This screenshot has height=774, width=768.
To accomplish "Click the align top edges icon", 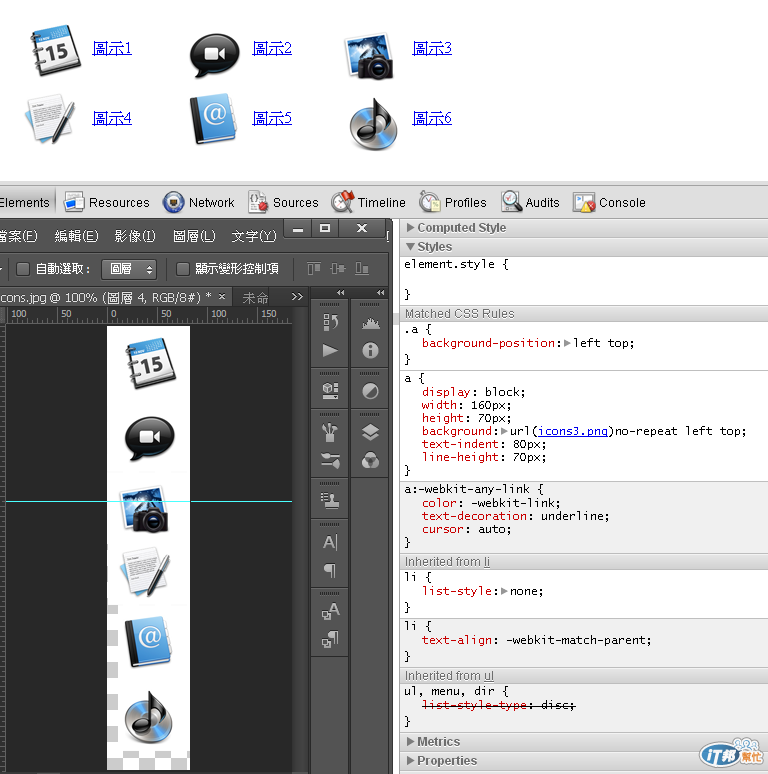I will [x=314, y=269].
